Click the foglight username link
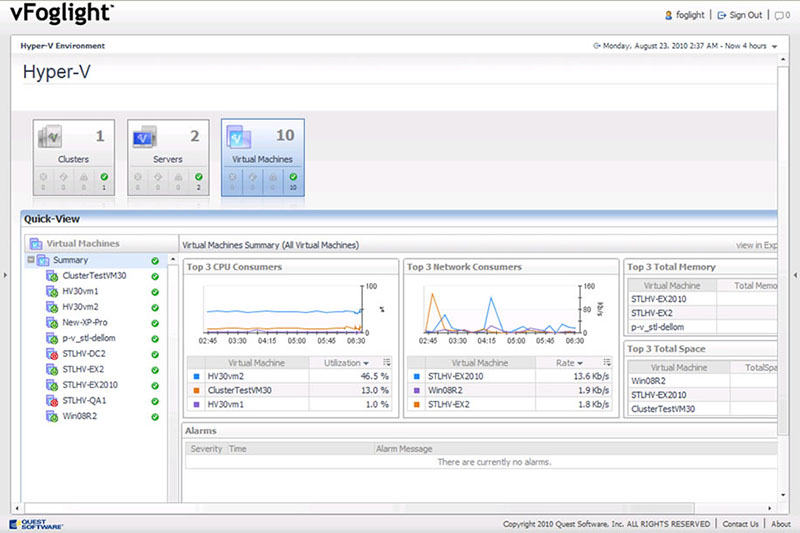The width and height of the screenshot is (800, 533). click(x=690, y=15)
